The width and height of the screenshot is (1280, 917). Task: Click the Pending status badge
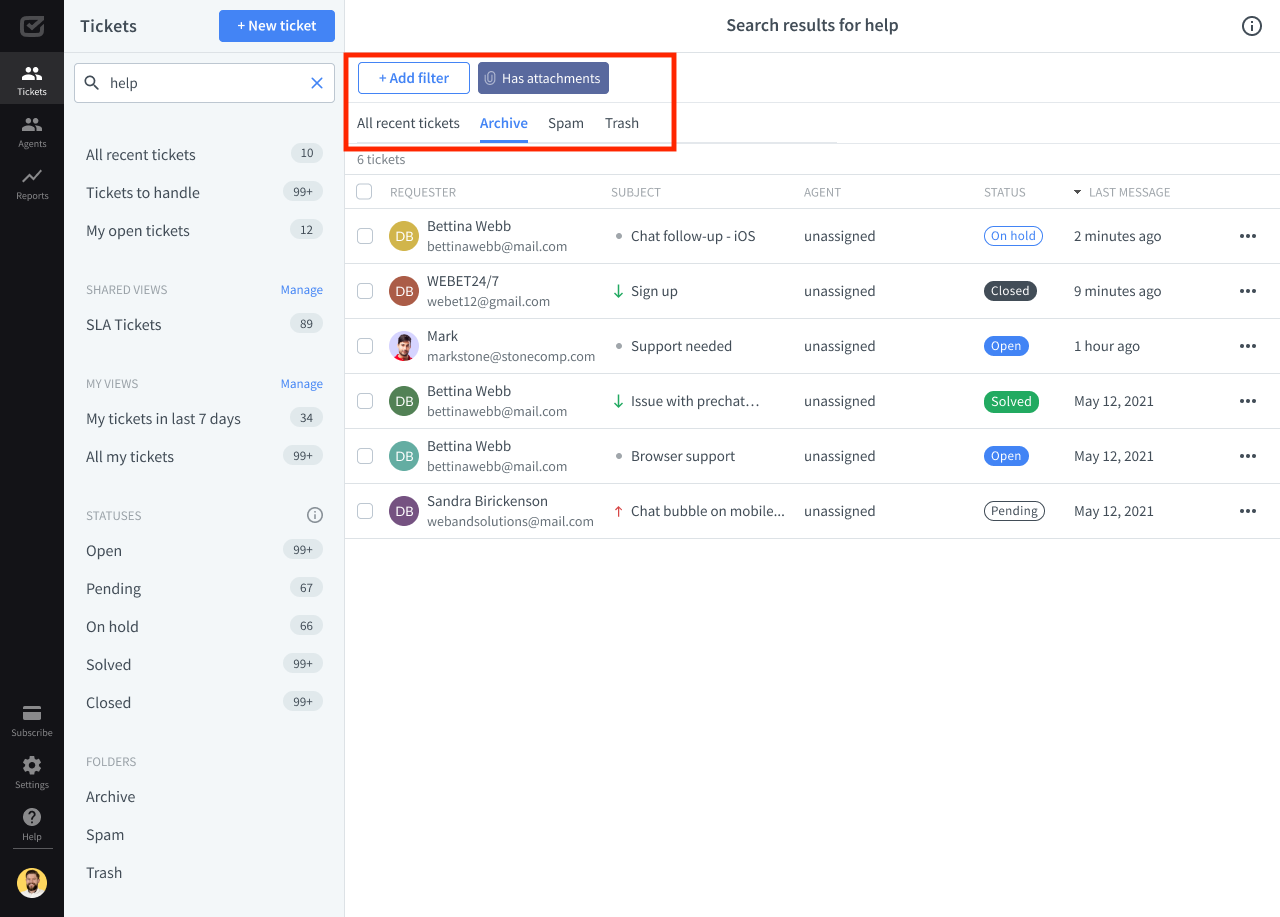pyautogui.click(x=1014, y=511)
